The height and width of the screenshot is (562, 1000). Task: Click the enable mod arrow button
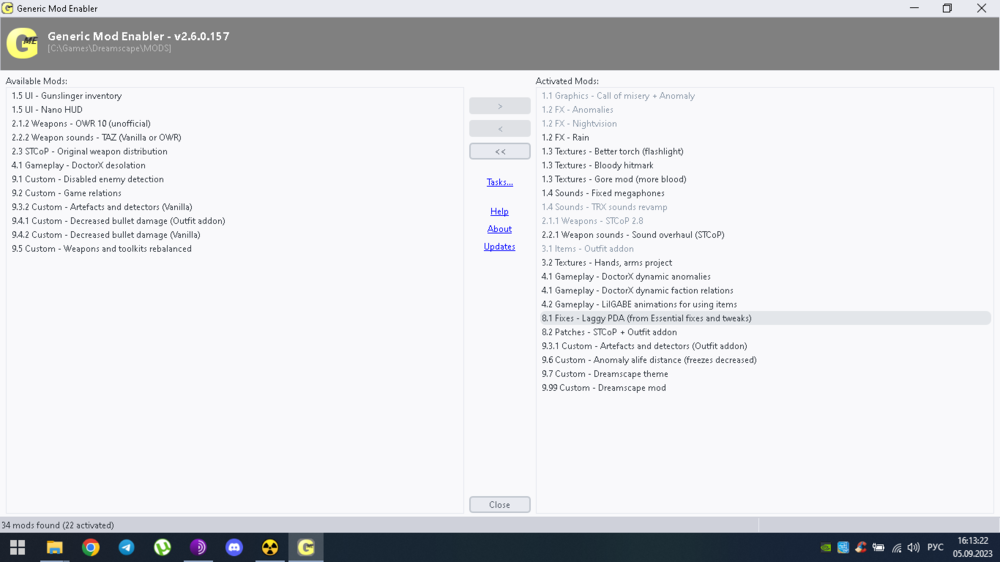[499, 106]
